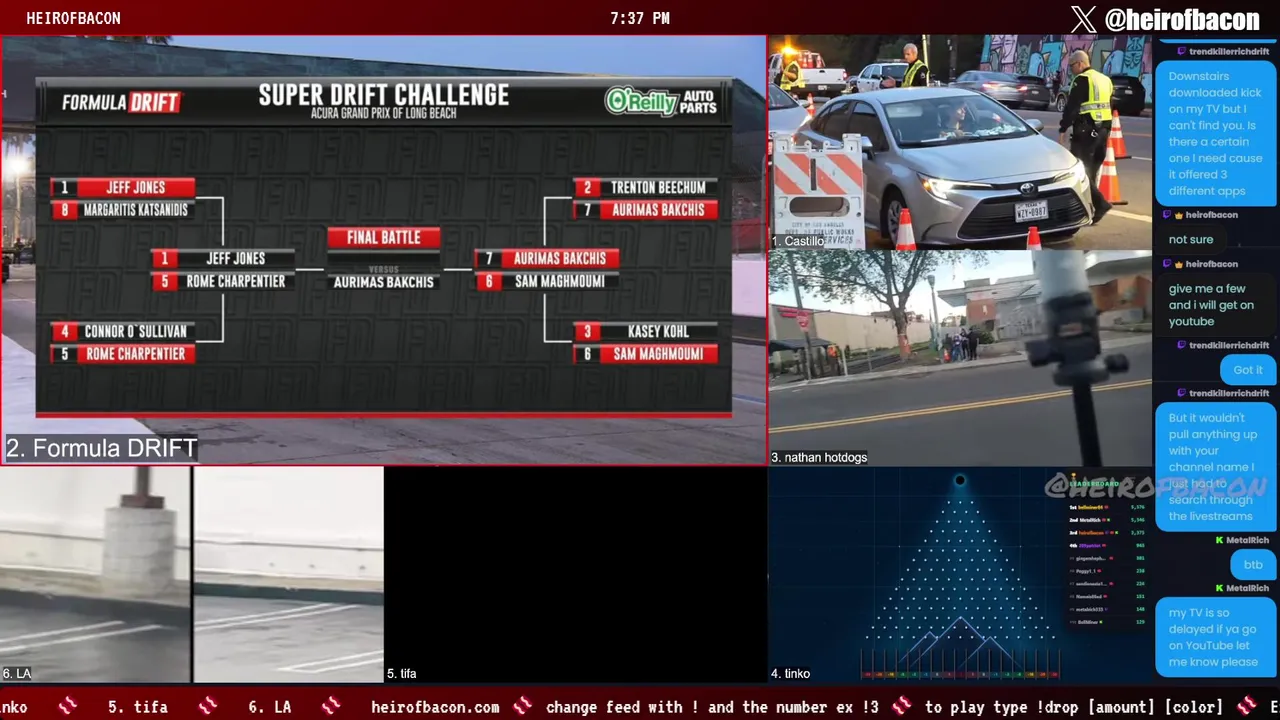The height and width of the screenshot is (720, 1280).
Task: Click MetalRich username above 'btb'
Action: tap(1247, 540)
